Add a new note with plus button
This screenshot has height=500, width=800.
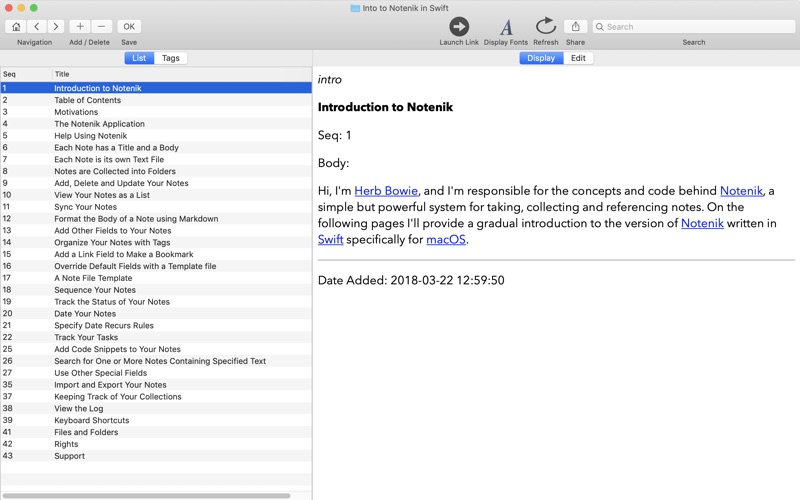tap(80, 27)
